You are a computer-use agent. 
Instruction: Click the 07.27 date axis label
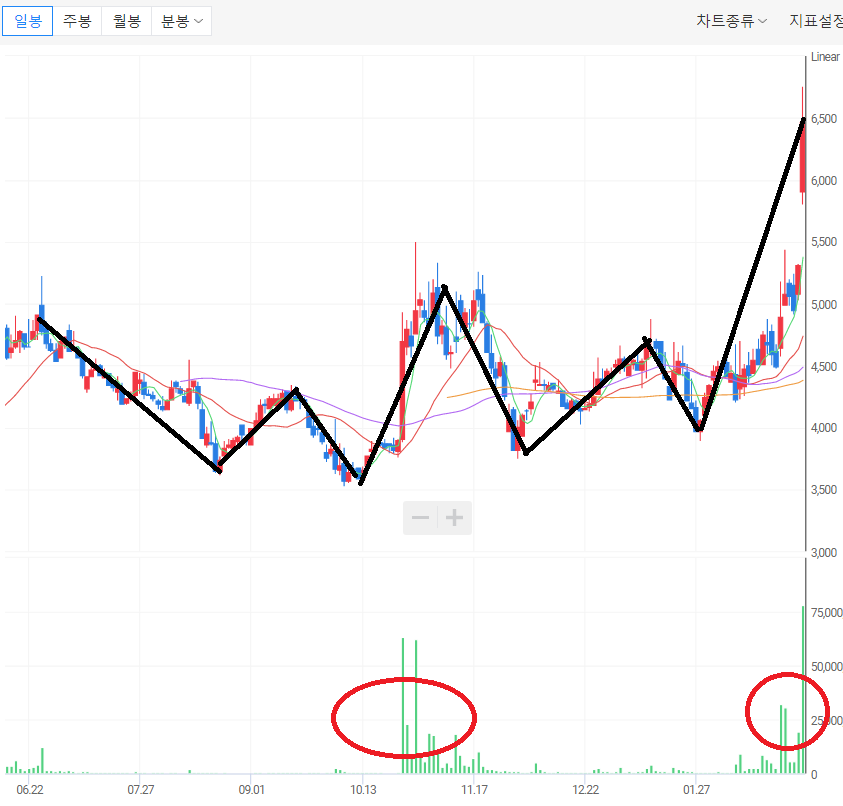point(141,790)
